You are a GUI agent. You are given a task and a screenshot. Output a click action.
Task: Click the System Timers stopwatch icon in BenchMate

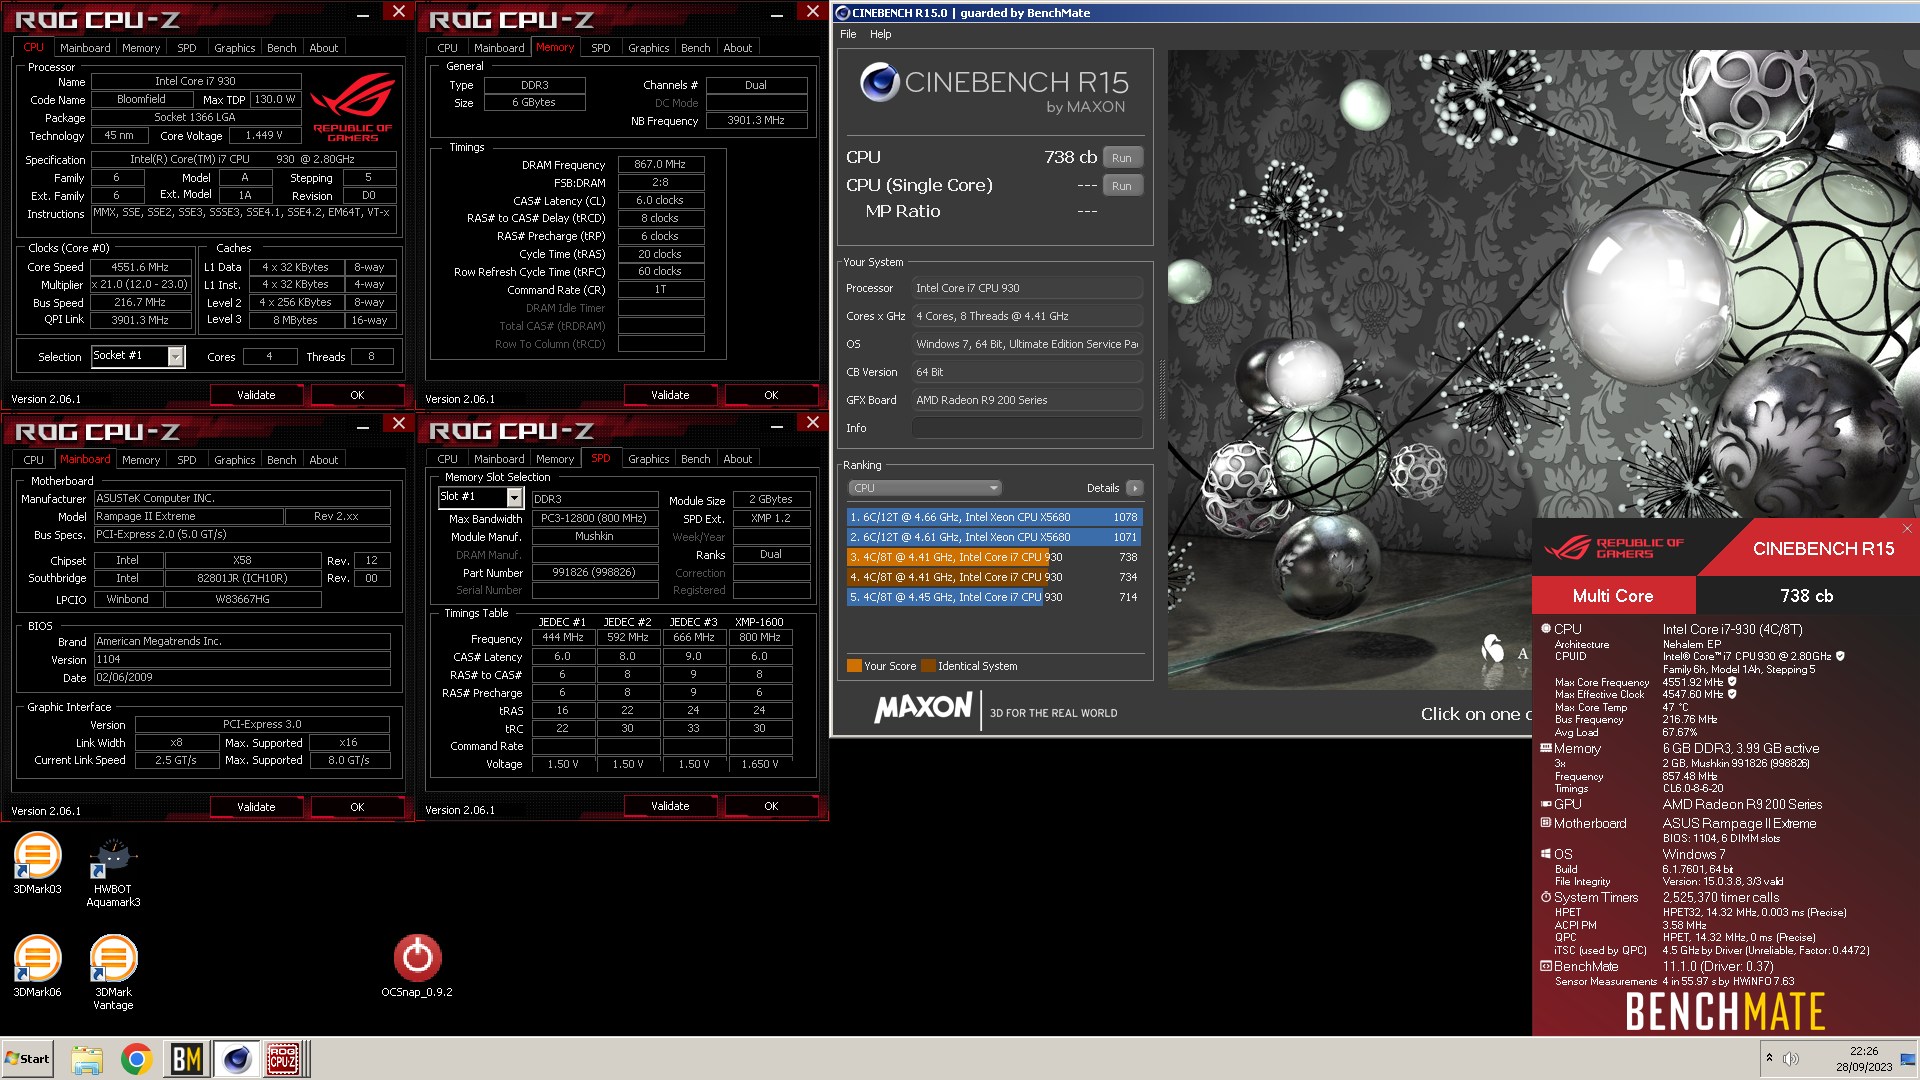coord(1546,897)
